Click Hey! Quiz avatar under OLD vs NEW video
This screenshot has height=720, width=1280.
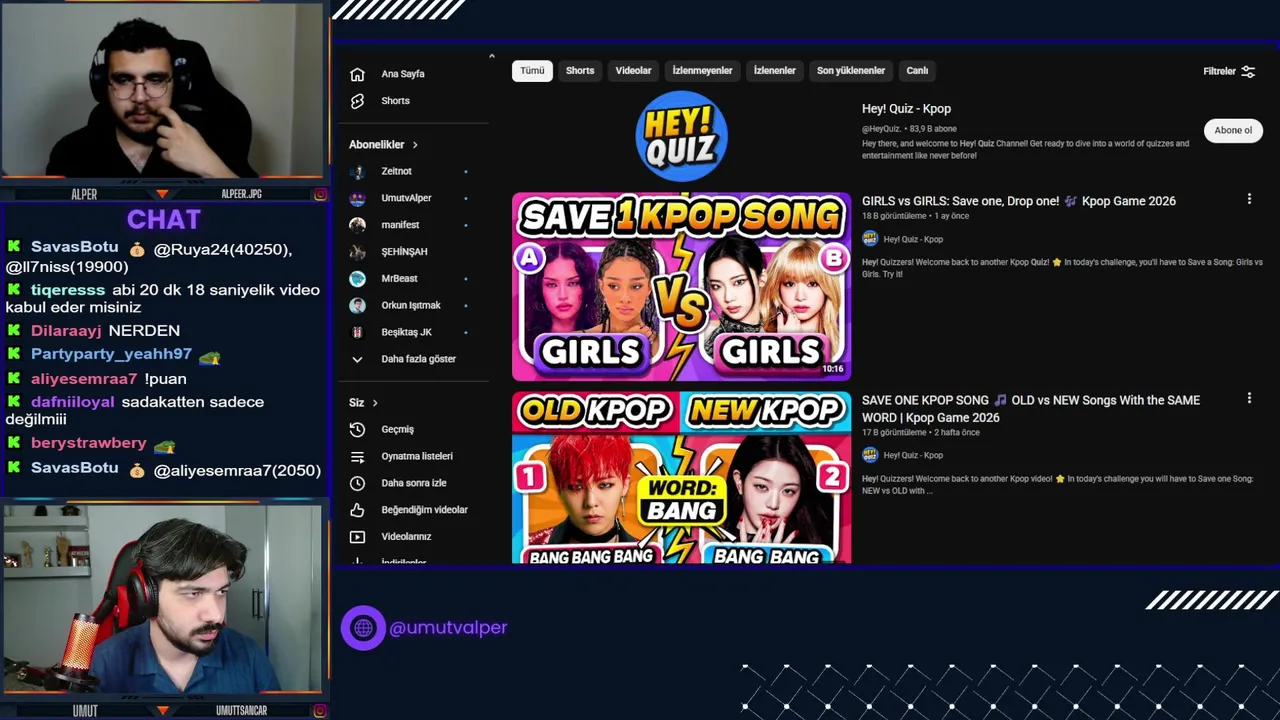[870, 455]
